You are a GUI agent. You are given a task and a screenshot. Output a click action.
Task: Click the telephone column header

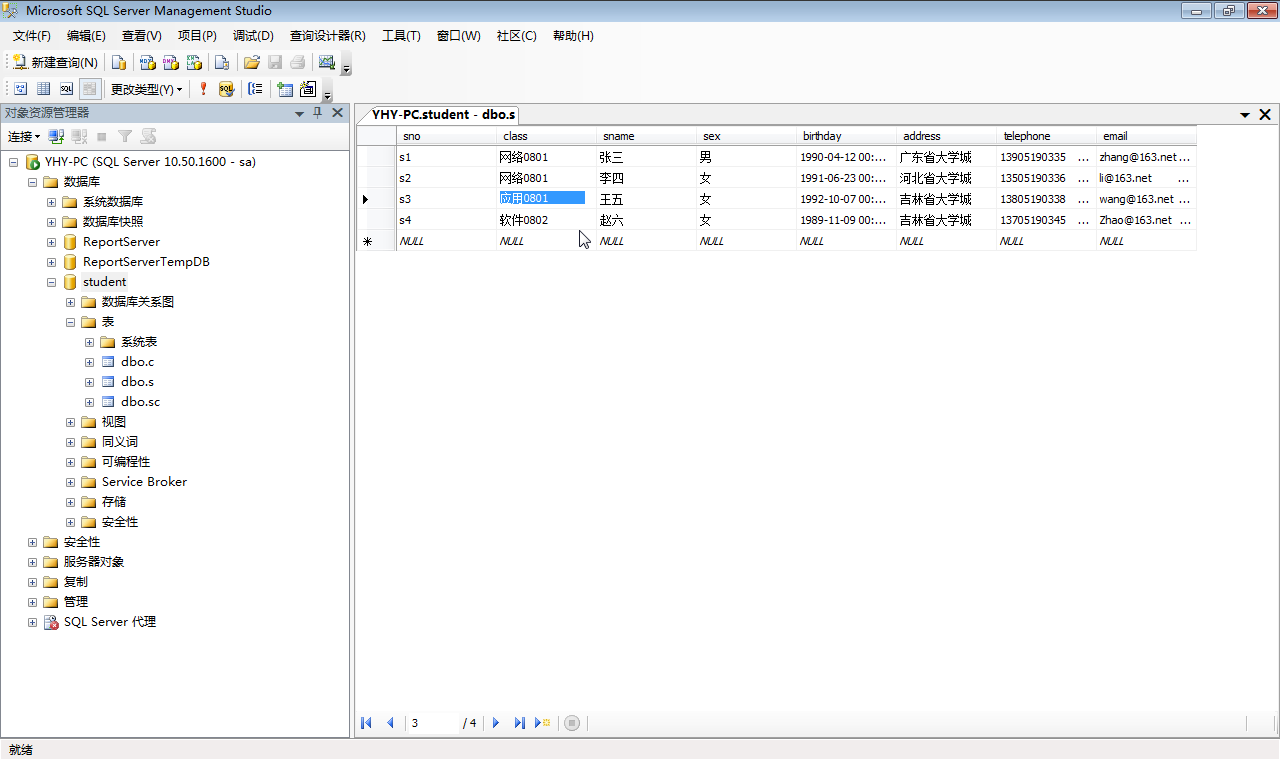[1046, 136]
